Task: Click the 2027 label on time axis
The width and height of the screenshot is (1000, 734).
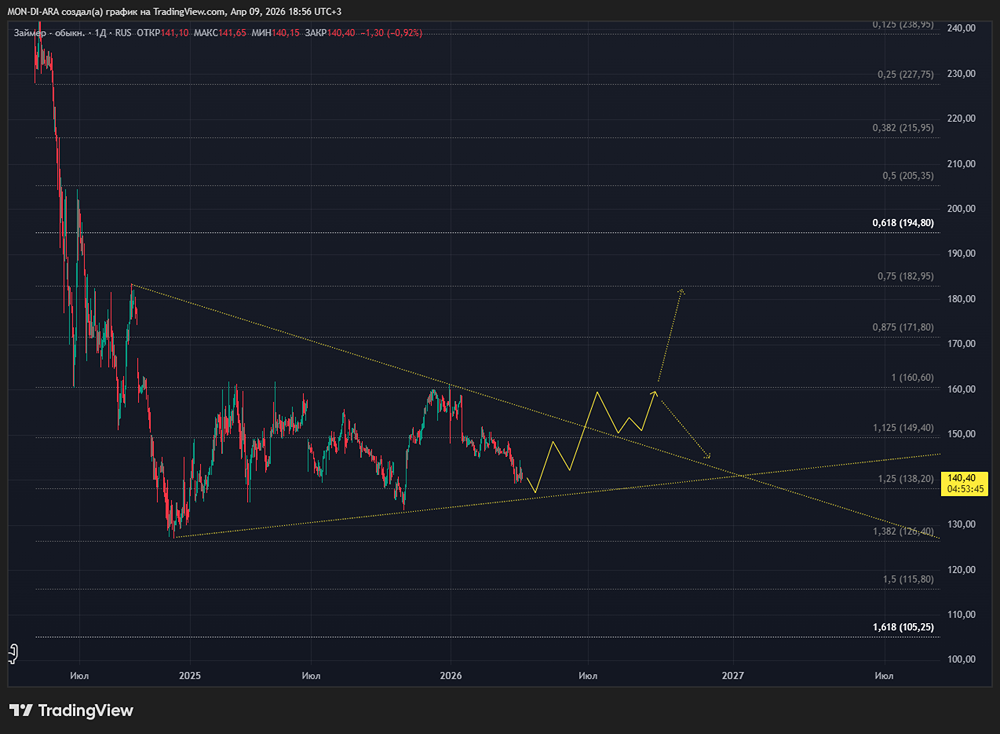Action: point(733,675)
